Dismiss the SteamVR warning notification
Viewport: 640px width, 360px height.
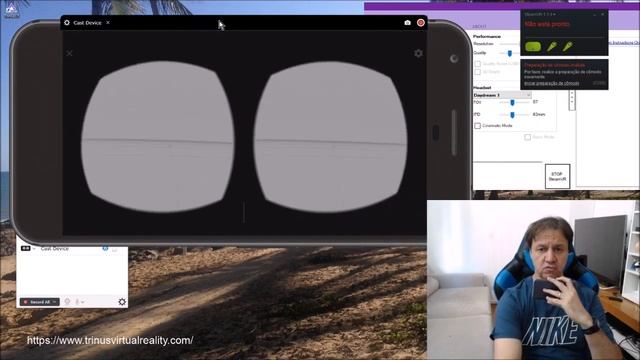pyautogui.click(x=599, y=83)
